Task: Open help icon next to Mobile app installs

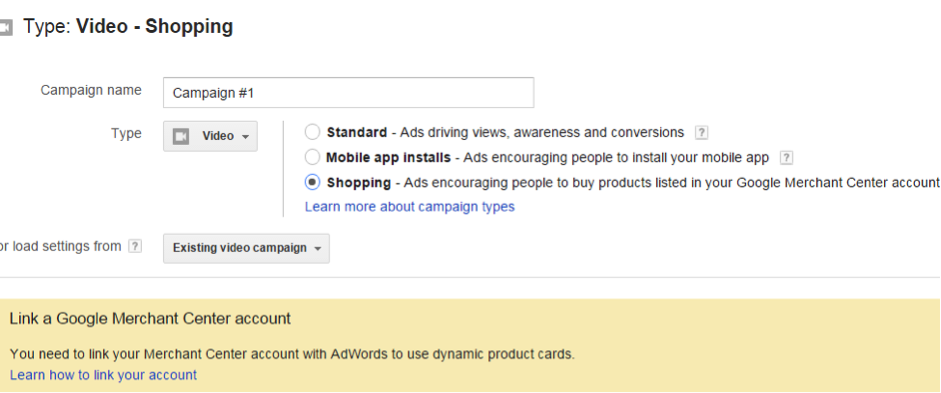Action: (786, 158)
